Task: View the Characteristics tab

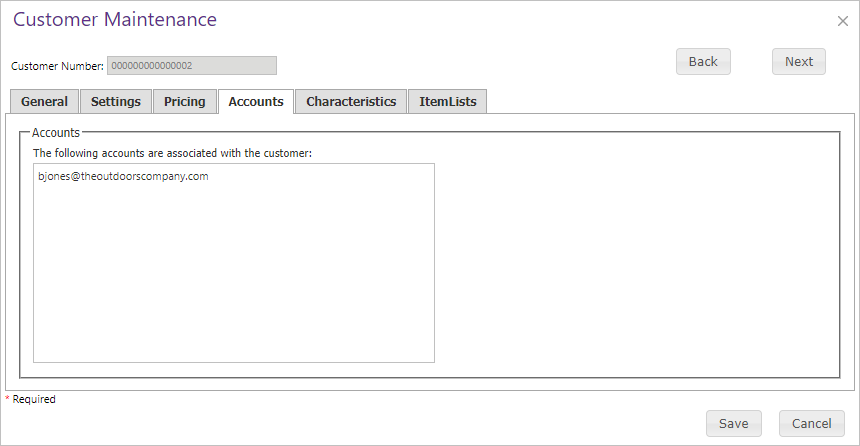Action: [351, 101]
